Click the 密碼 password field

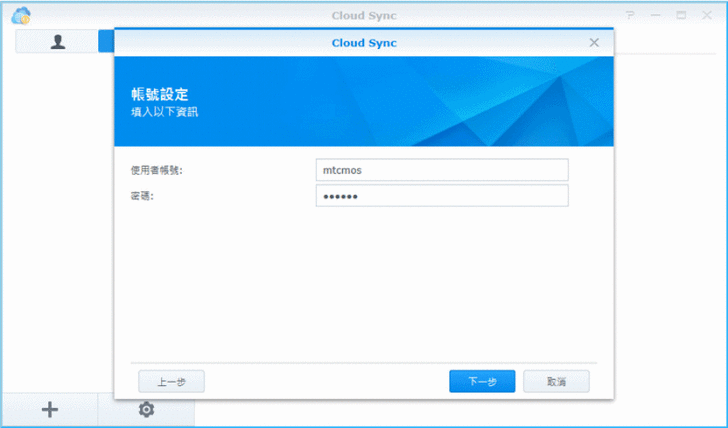pyautogui.click(x=442, y=196)
